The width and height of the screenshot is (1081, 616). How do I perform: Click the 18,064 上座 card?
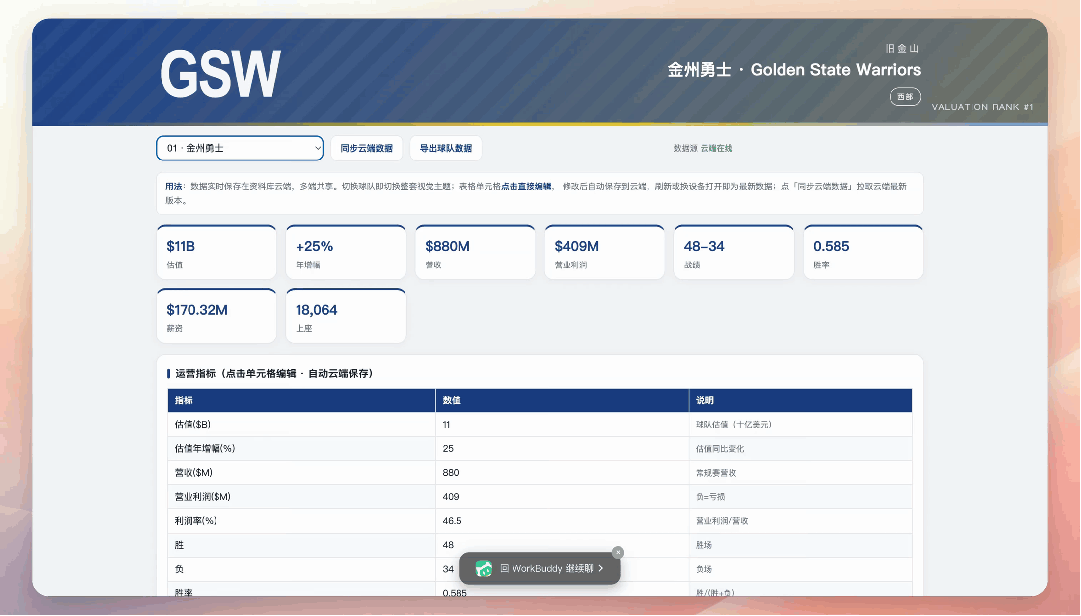point(346,316)
